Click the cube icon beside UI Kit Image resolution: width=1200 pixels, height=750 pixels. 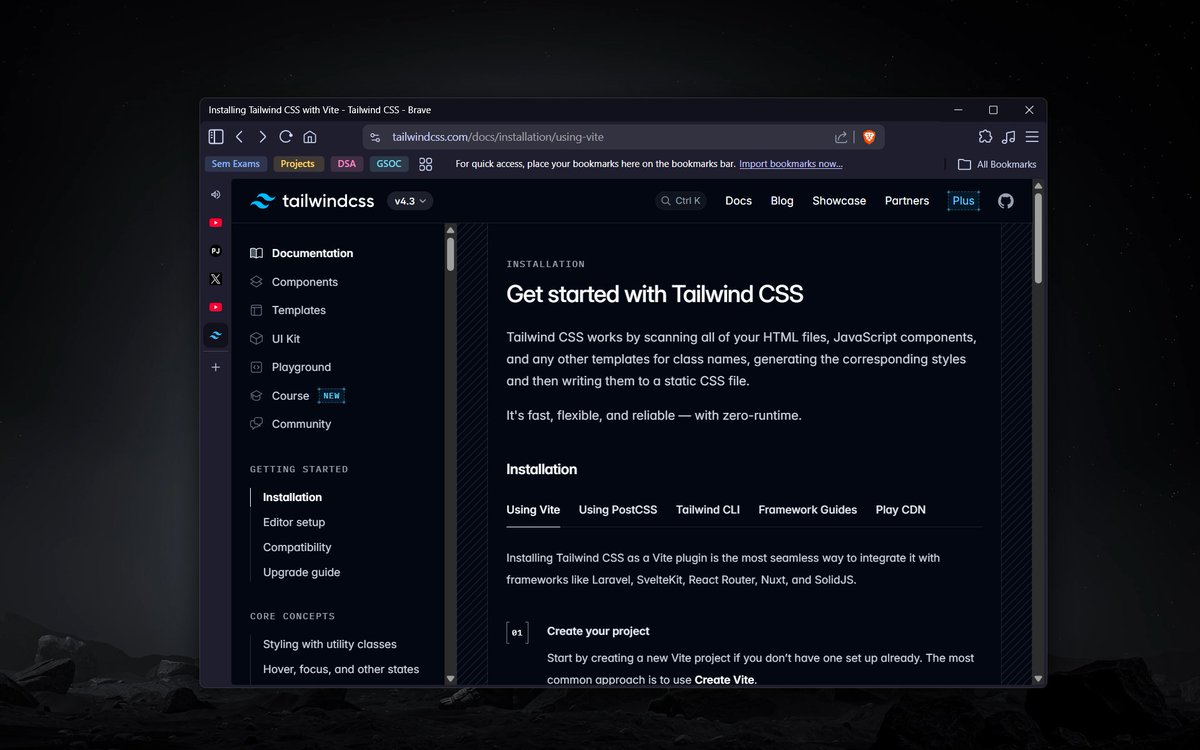[x=256, y=339]
